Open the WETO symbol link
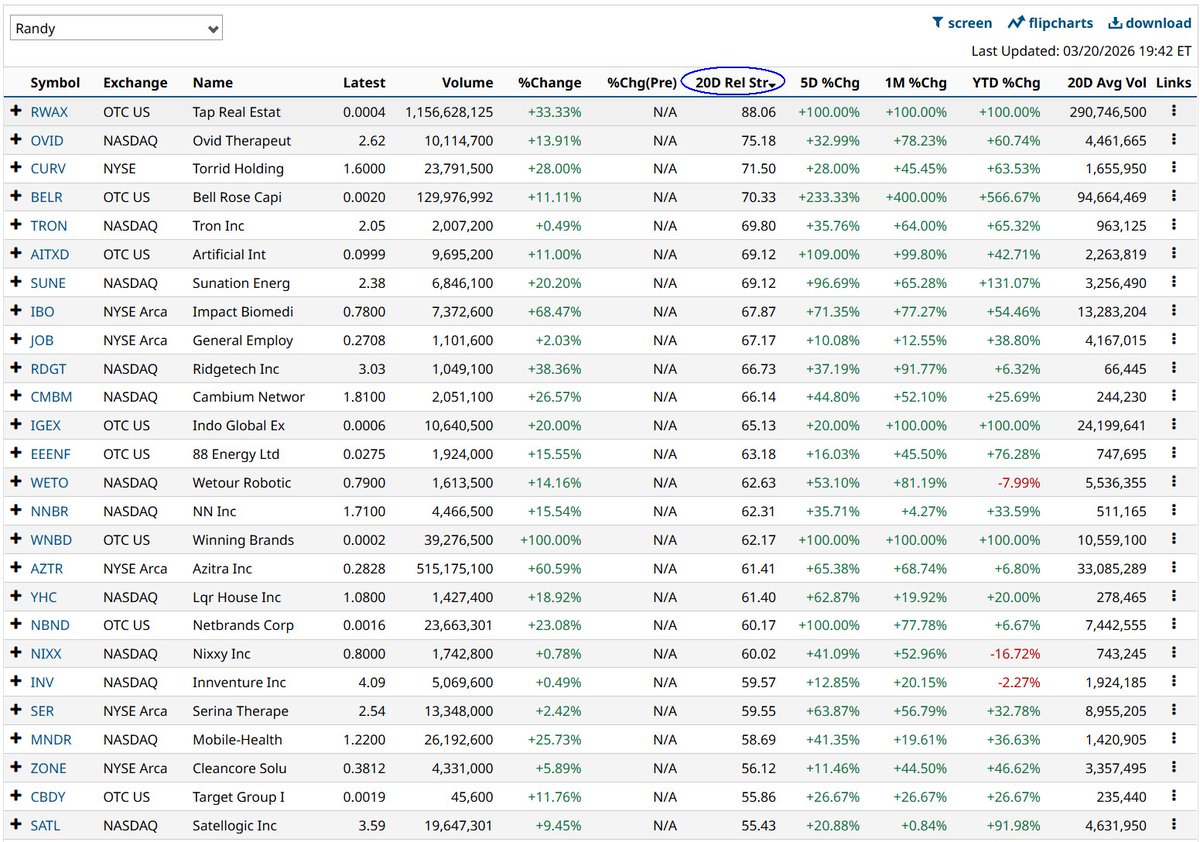The image size is (1200, 842). [49, 483]
